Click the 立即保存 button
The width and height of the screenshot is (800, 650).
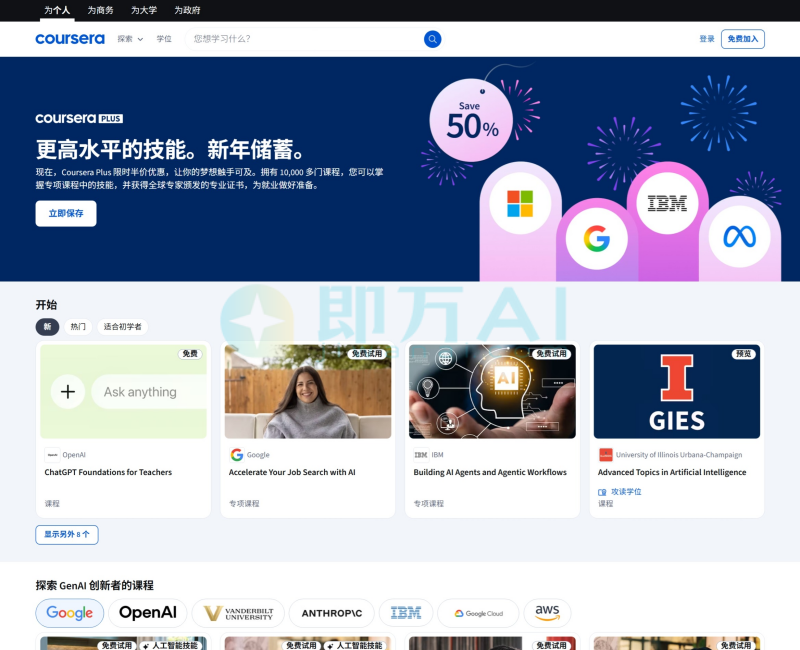click(x=65, y=213)
